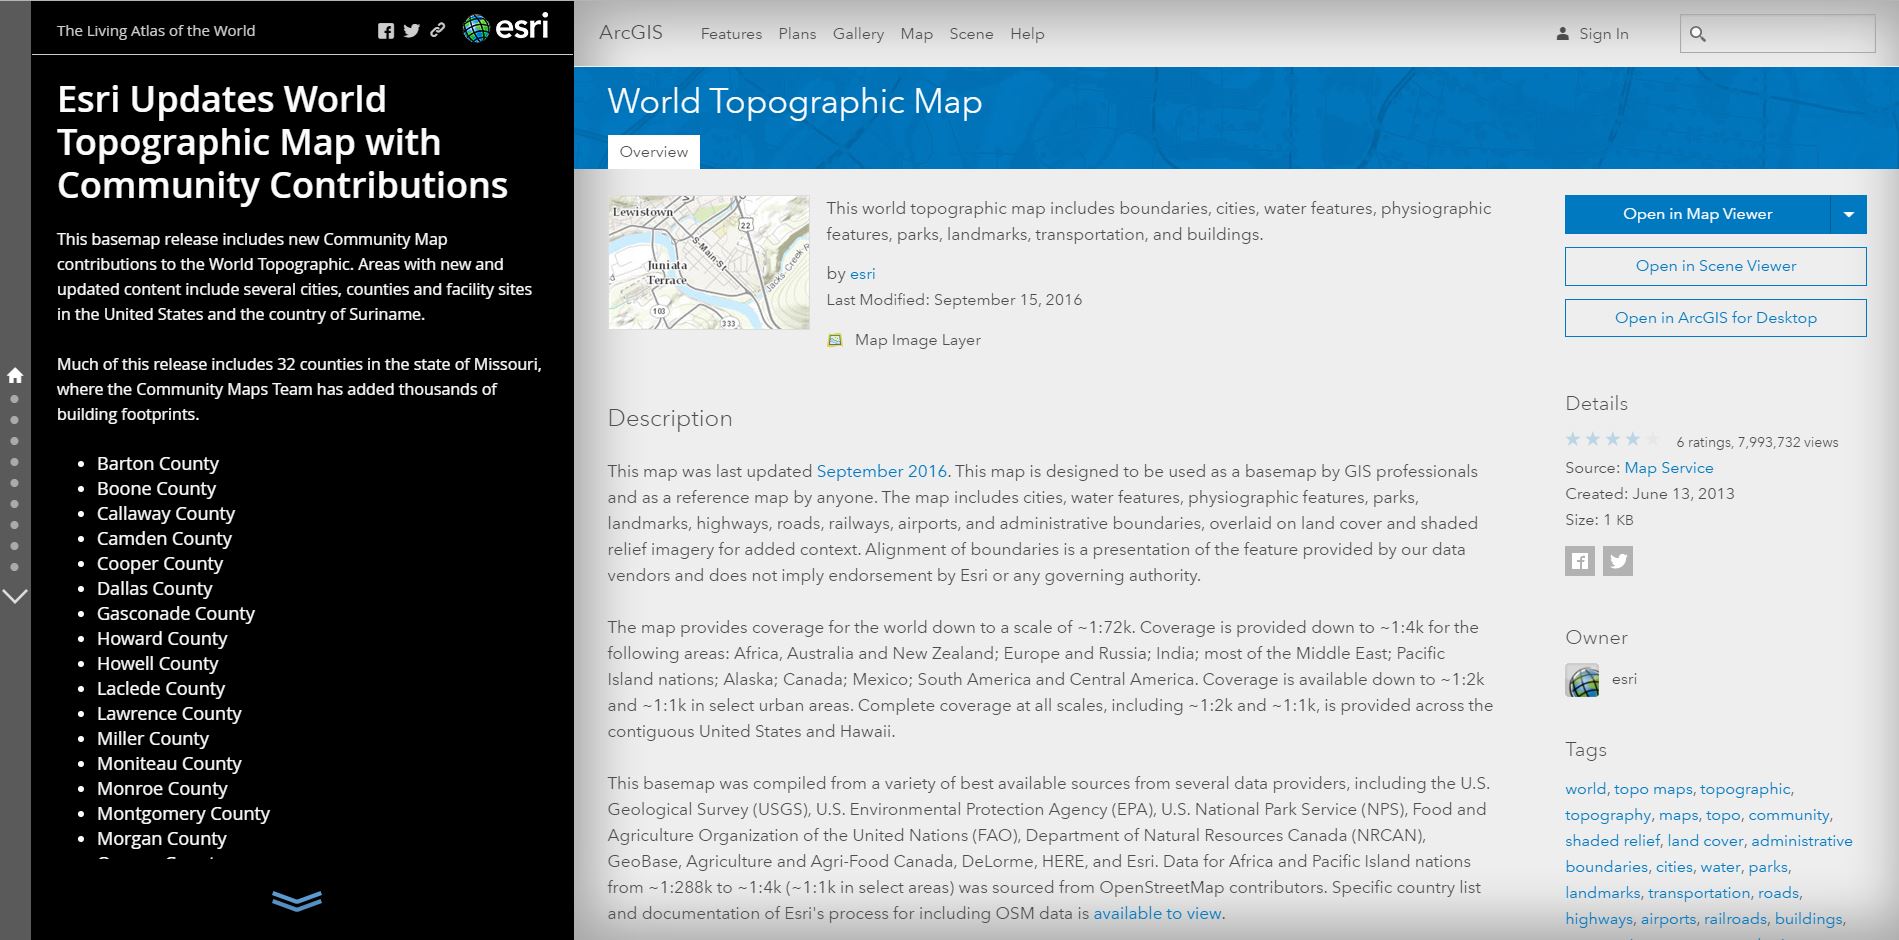
Task: Click 'Moniteau County' in the list
Action: pyautogui.click(x=169, y=763)
